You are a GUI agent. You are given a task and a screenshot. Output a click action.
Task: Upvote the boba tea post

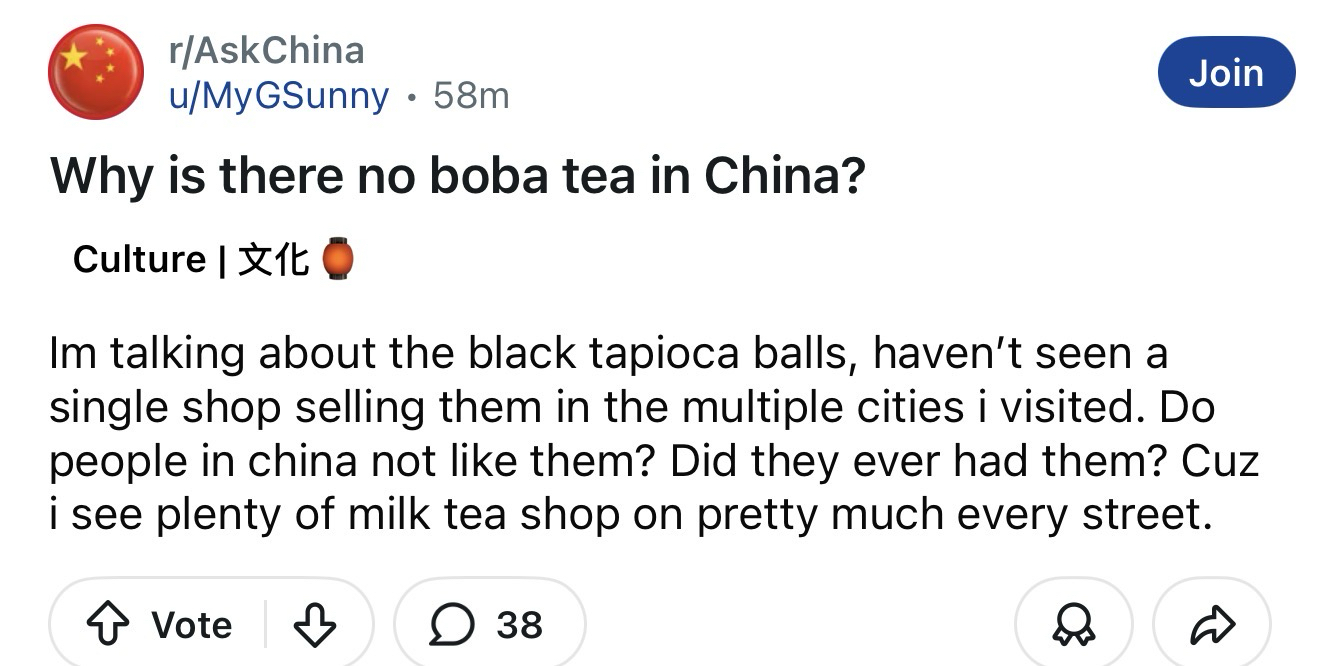(x=108, y=625)
